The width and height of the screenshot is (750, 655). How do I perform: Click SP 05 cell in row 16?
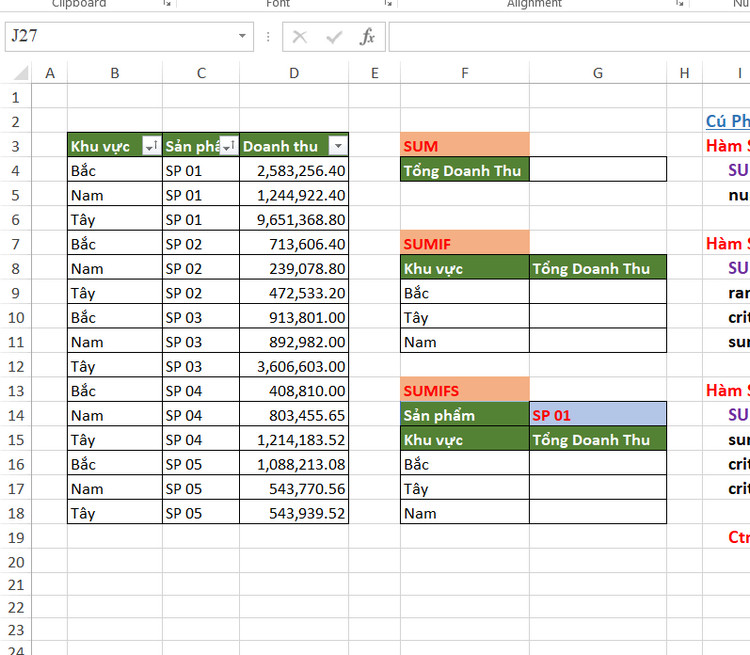(201, 464)
